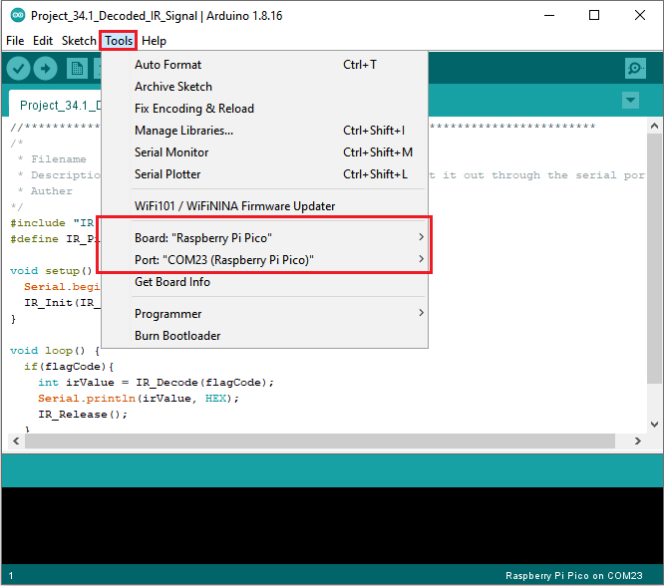
Task: Launch Serial Plotter menu entry
Action: [x=265, y=174]
